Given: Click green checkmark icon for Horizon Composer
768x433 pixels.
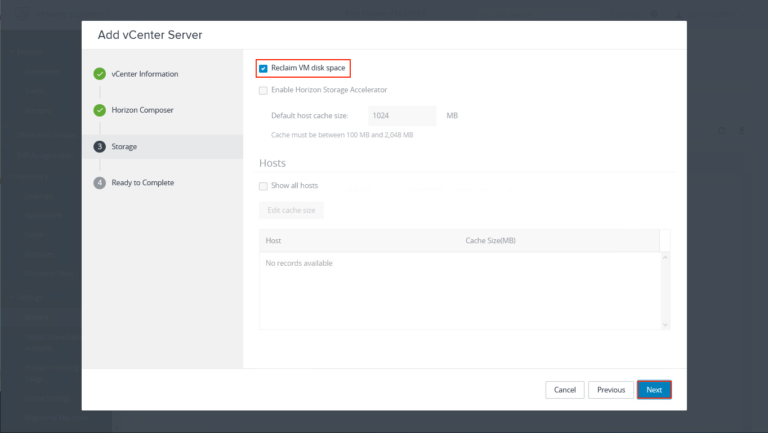Looking at the screenshot, I should 99,110.
